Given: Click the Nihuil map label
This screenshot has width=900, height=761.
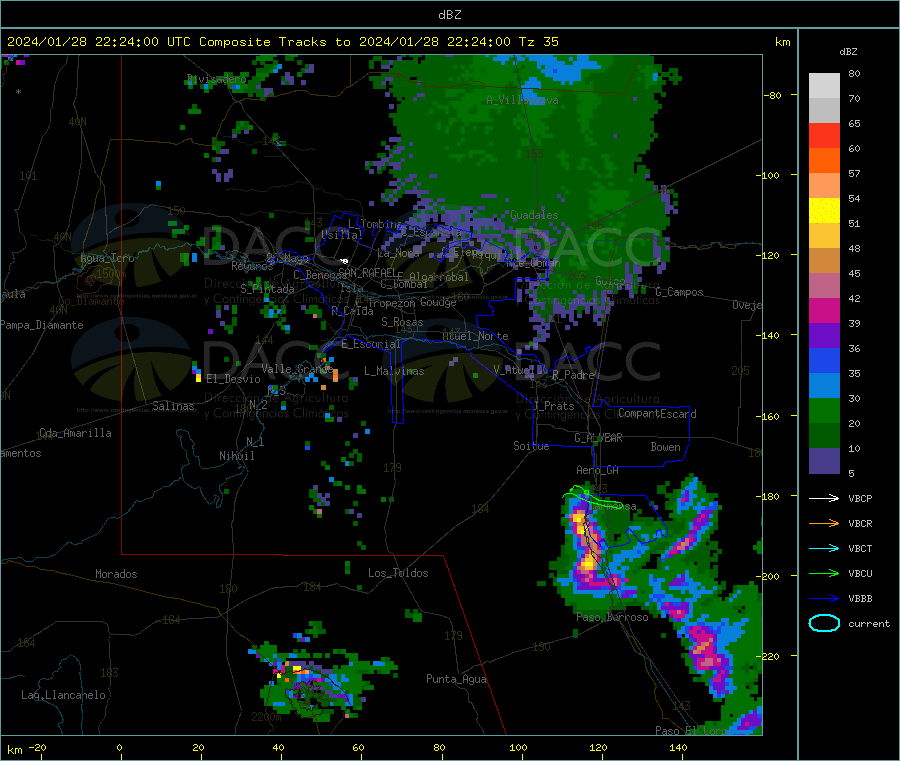Looking at the screenshot, I should pos(236,456).
